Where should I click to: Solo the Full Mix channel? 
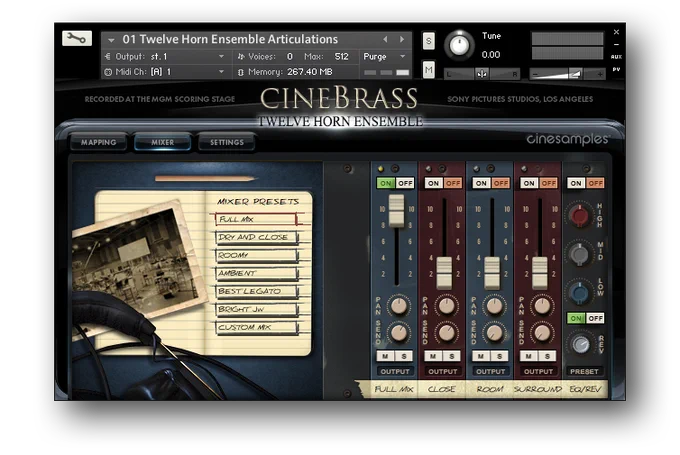(404, 356)
